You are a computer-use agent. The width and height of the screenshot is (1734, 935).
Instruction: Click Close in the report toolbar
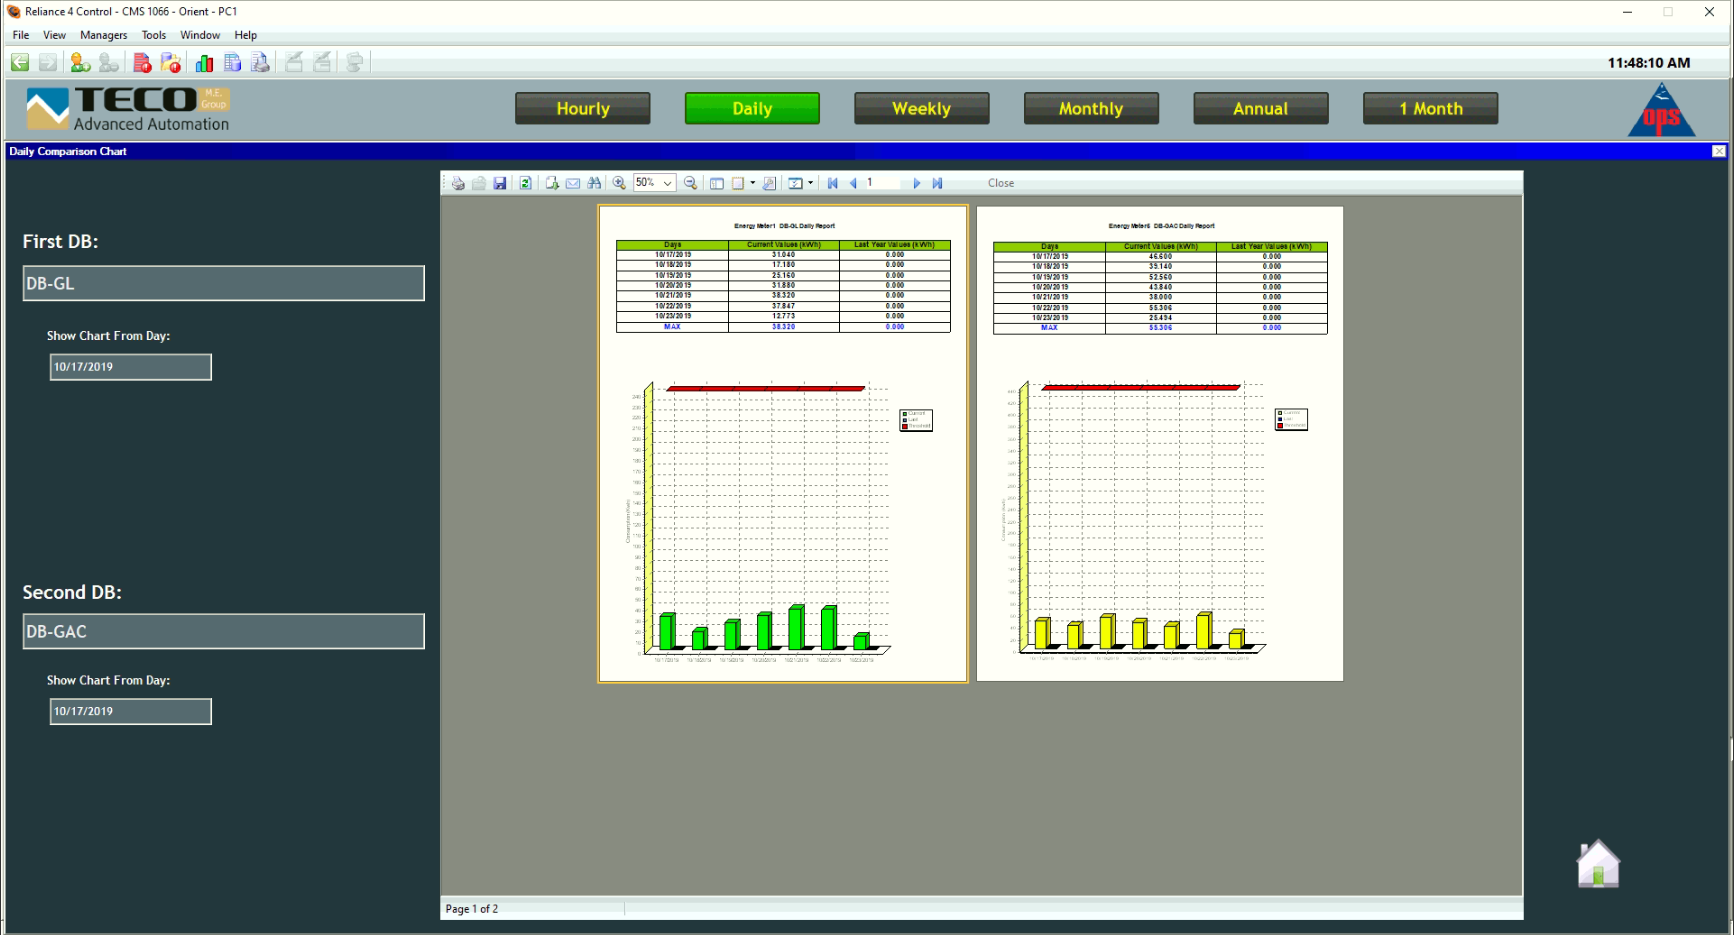click(1000, 183)
